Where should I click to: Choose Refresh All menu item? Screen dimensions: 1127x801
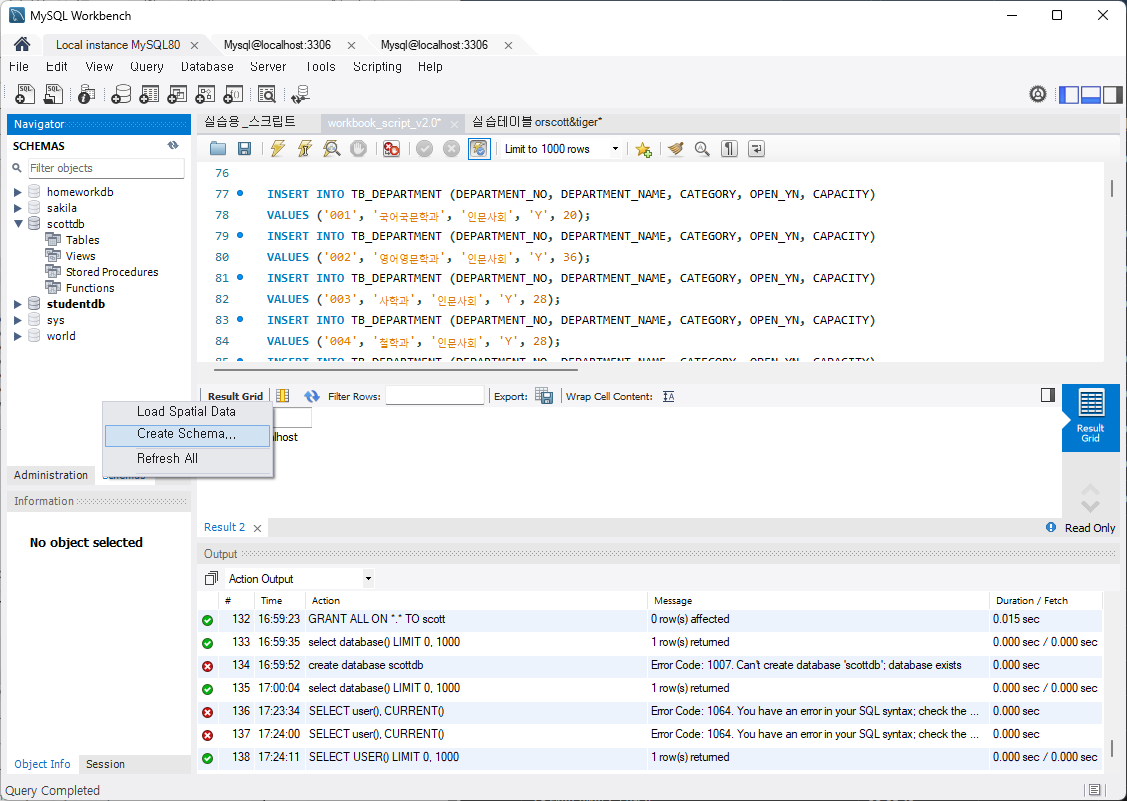click(x=187, y=459)
